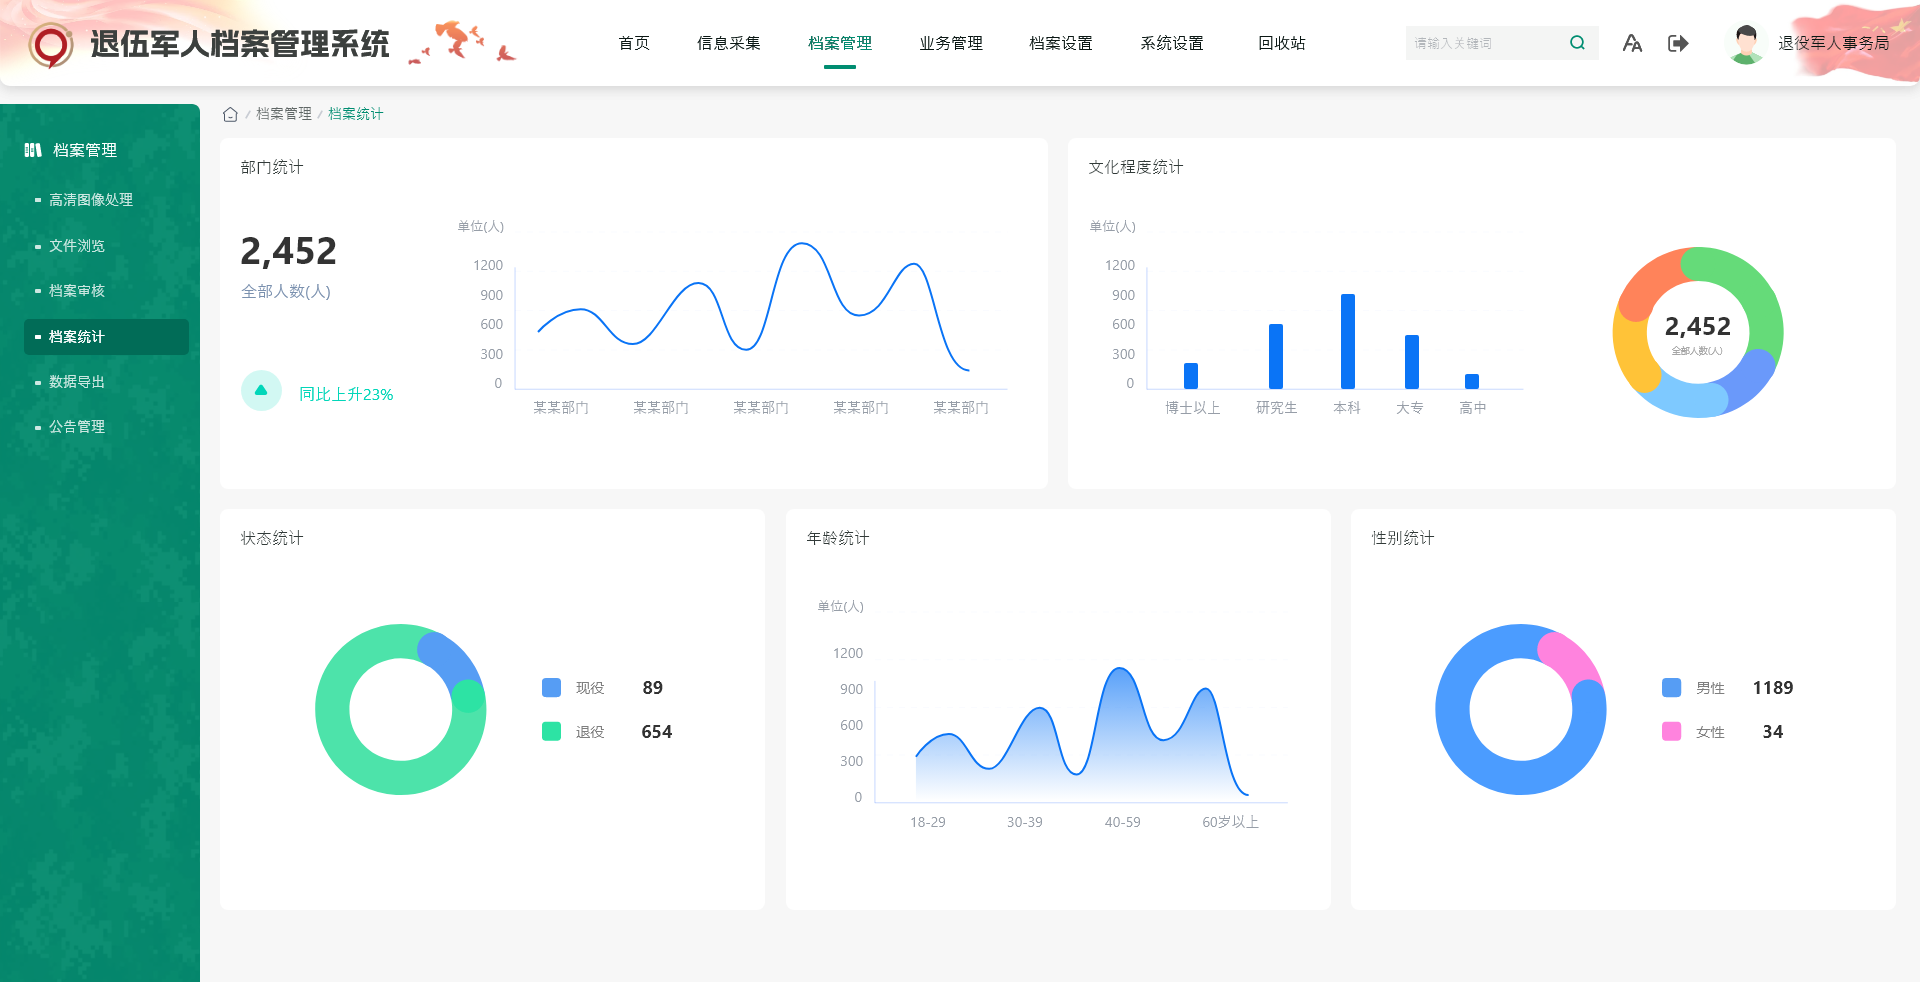Screen dimensions: 1920x982
Task: Click the green upward trend arrow icon
Action: [261, 391]
